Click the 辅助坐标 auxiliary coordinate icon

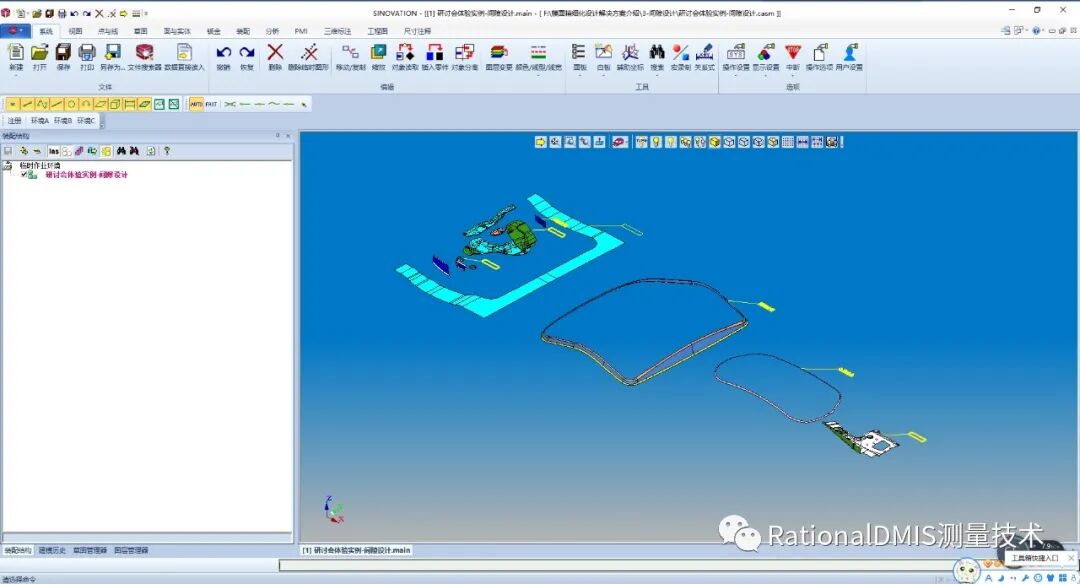click(630, 52)
